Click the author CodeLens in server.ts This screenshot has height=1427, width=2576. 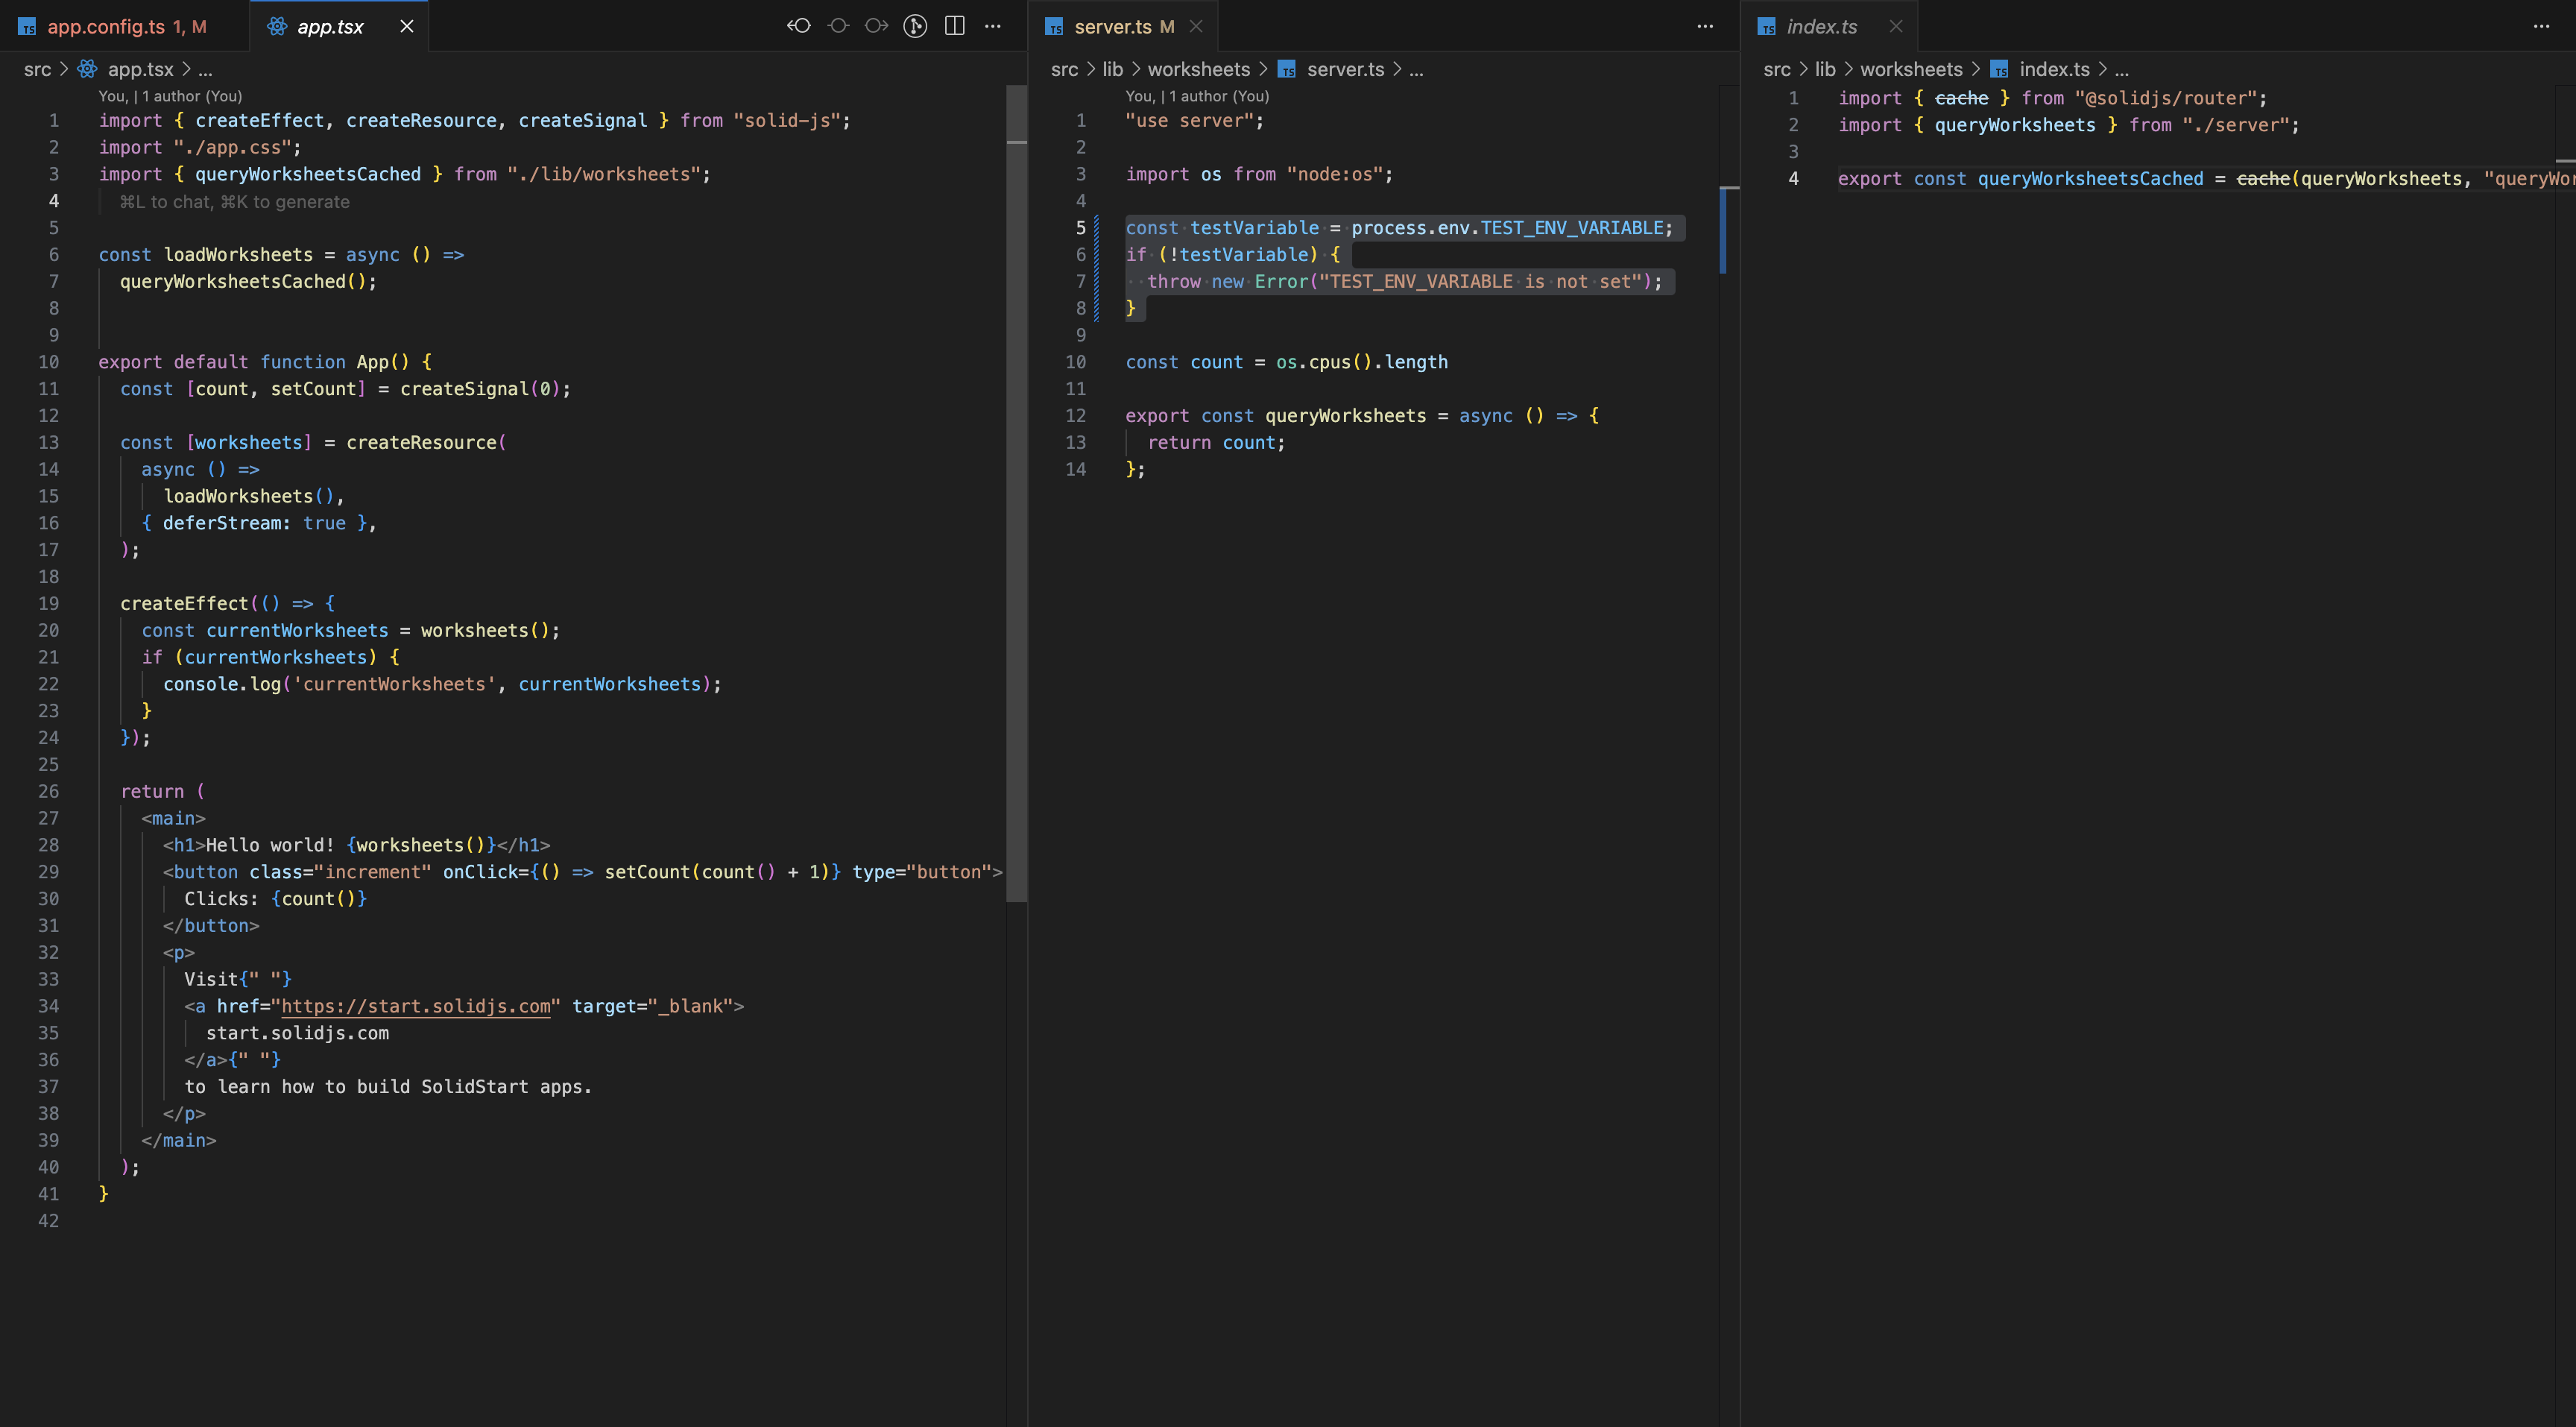pyautogui.click(x=1197, y=96)
